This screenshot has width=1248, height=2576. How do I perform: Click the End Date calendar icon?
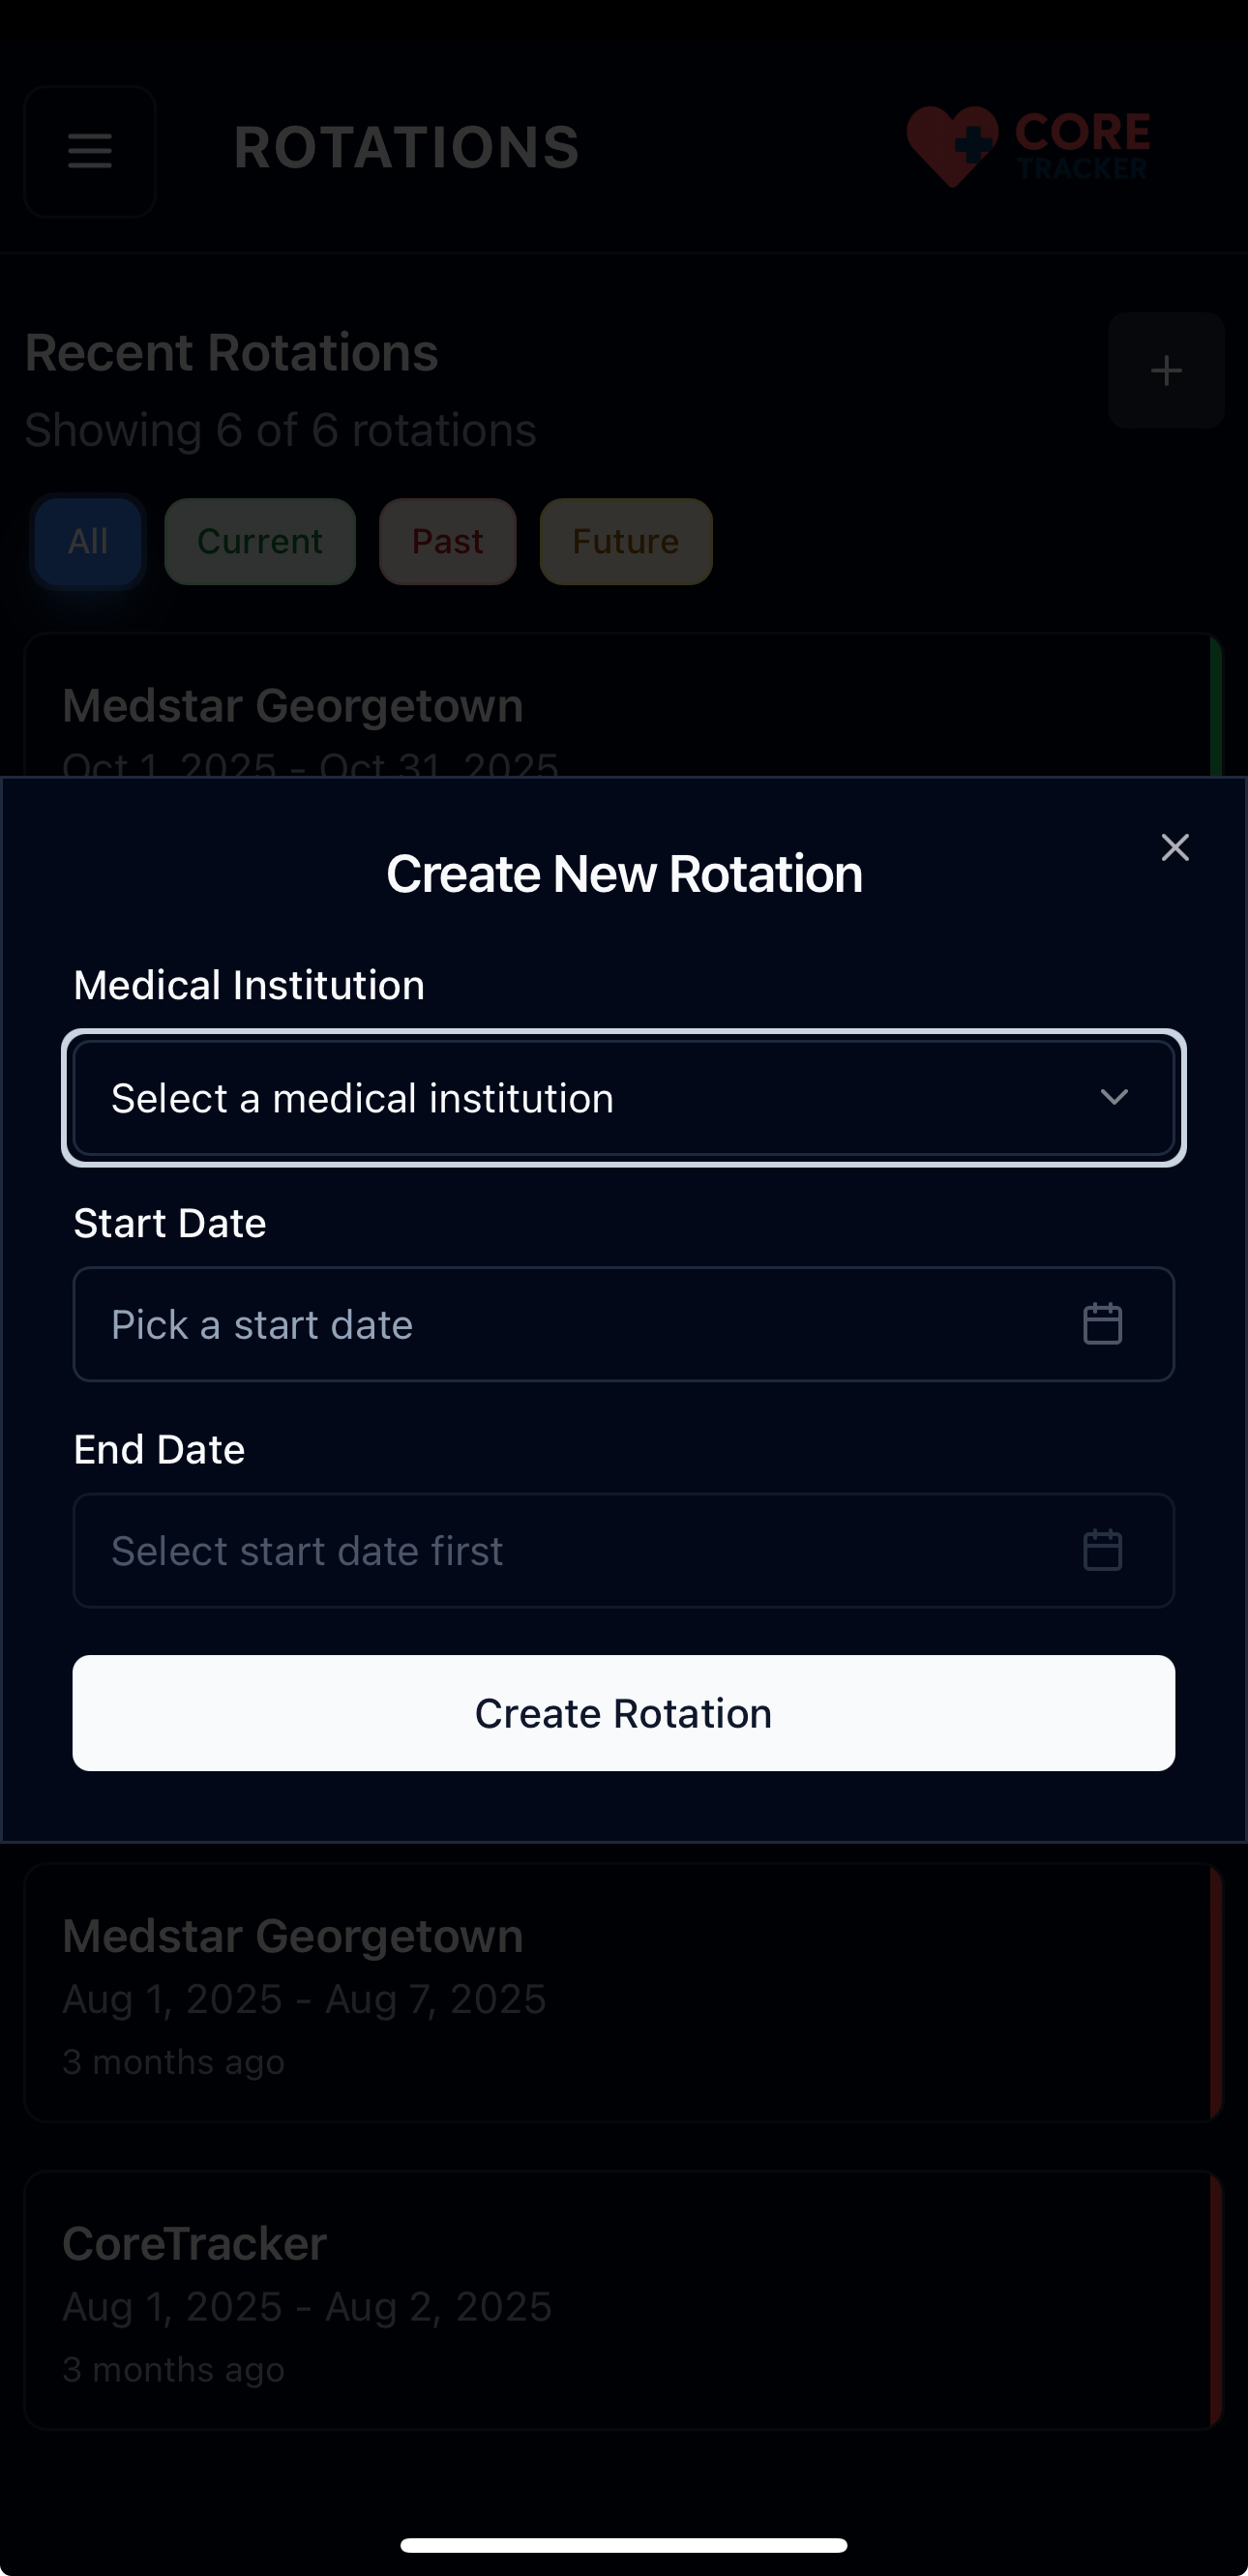pyautogui.click(x=1102, y=1550)
